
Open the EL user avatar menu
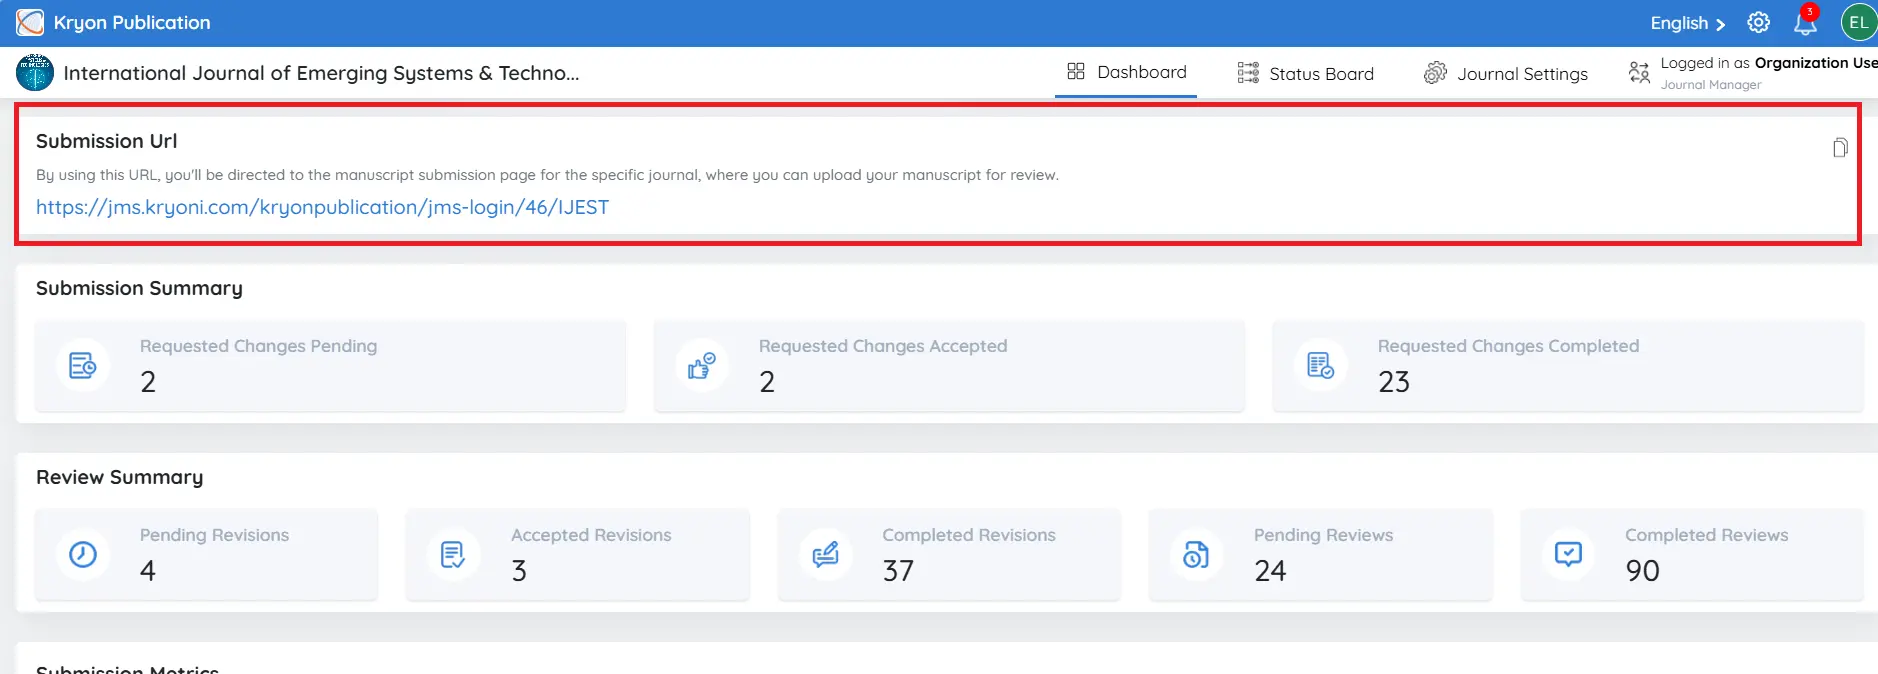pos(1859,22)
